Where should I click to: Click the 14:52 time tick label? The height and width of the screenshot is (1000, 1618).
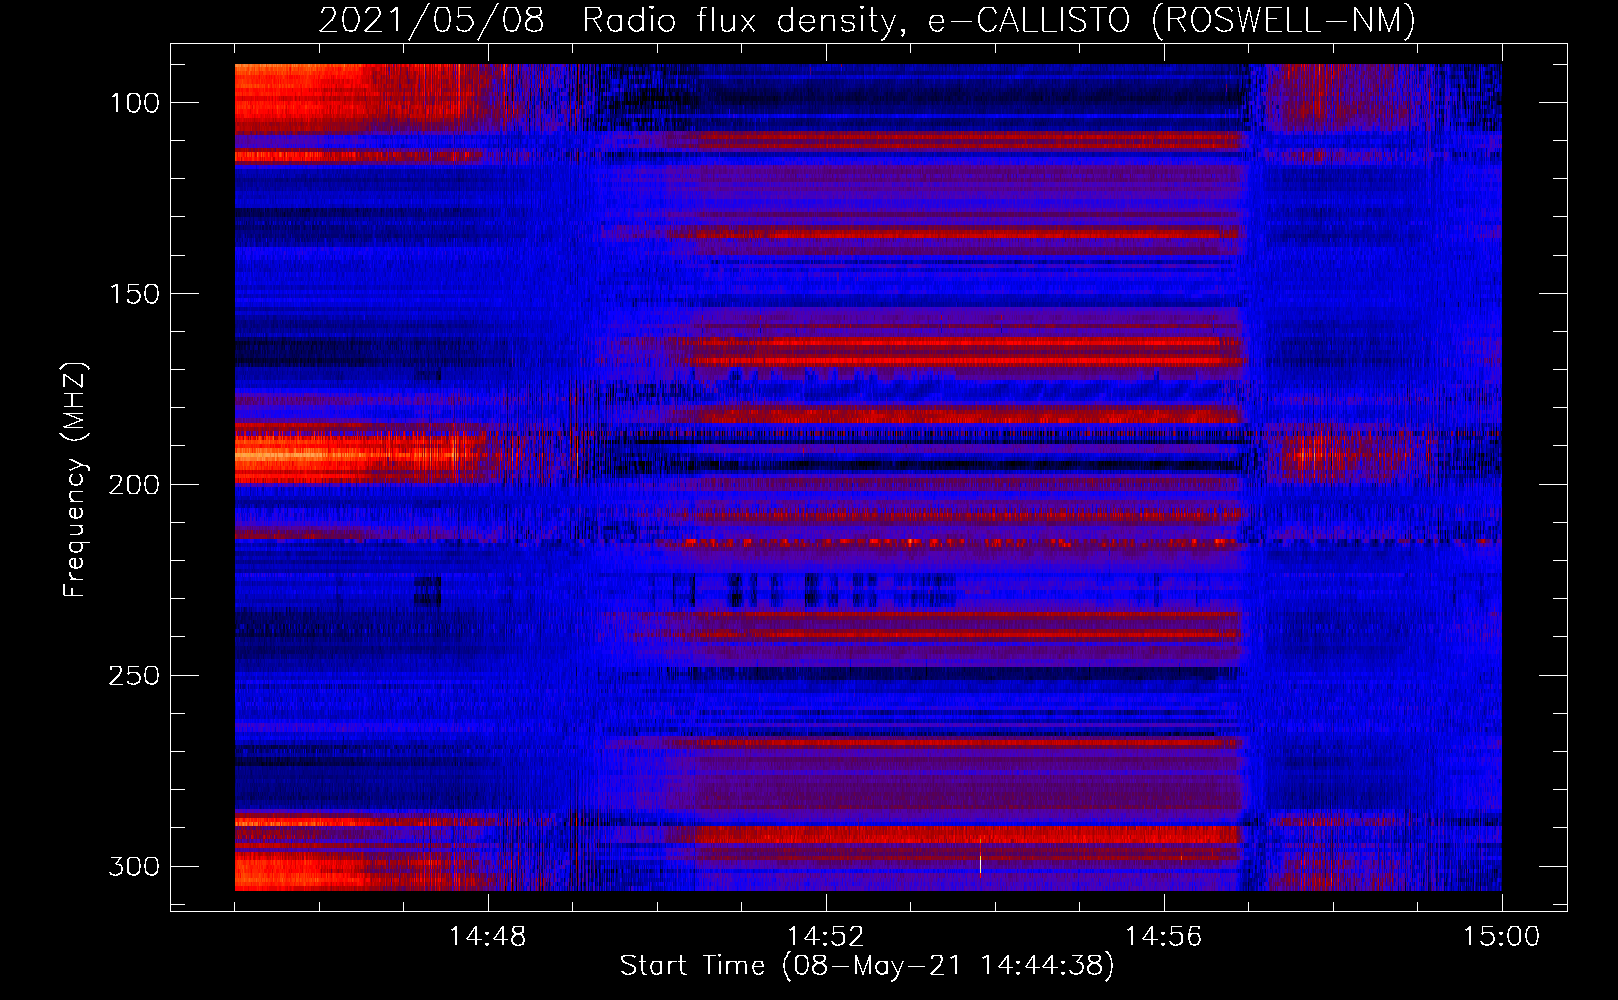pos(825,937)
